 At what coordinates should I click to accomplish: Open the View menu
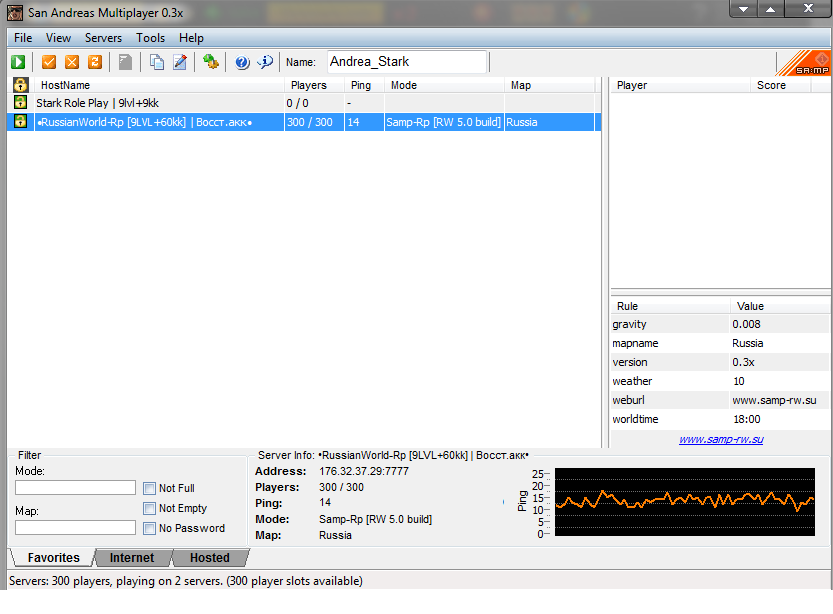point(58,38)
